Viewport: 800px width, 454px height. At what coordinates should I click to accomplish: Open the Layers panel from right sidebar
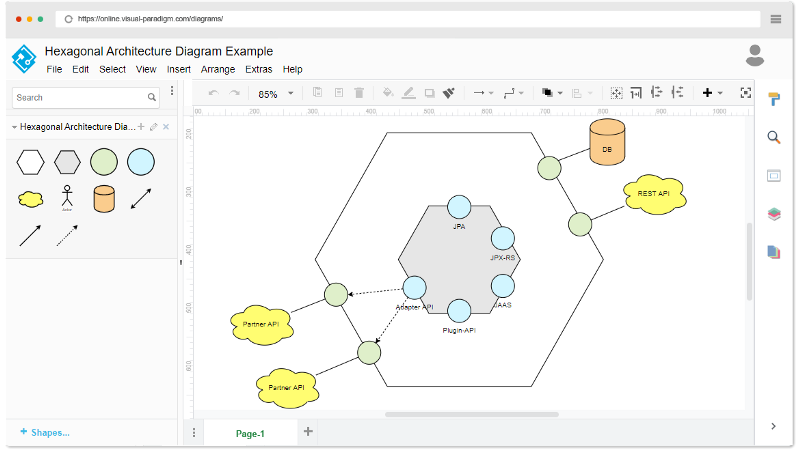coord(773,214)
